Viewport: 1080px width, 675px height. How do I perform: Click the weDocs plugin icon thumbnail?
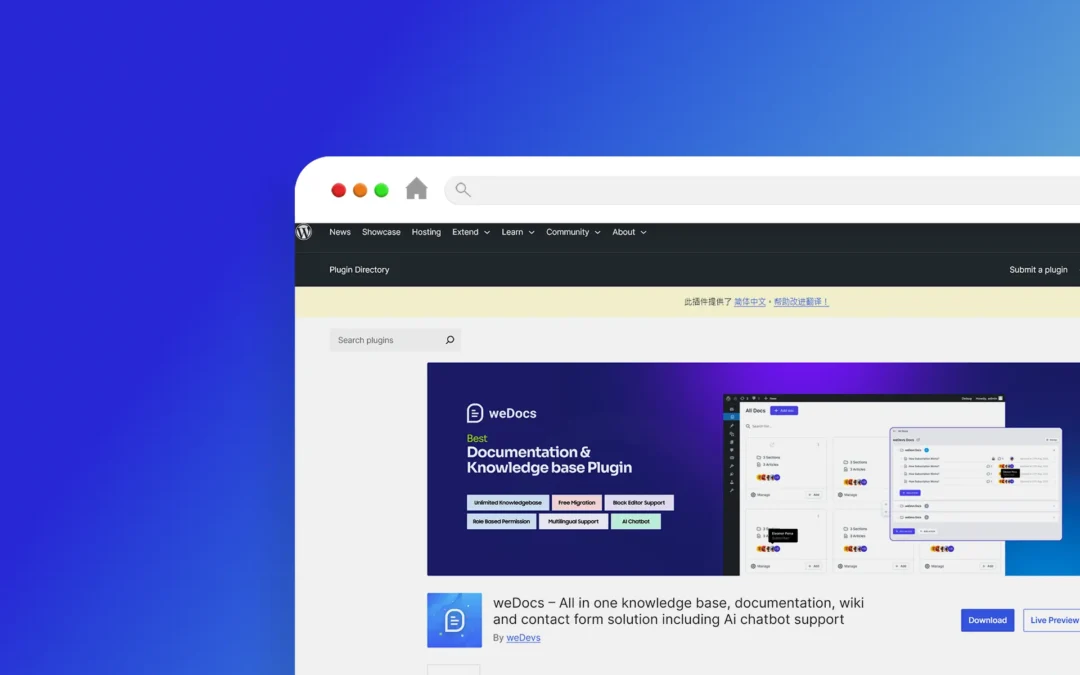click(454, 620)
